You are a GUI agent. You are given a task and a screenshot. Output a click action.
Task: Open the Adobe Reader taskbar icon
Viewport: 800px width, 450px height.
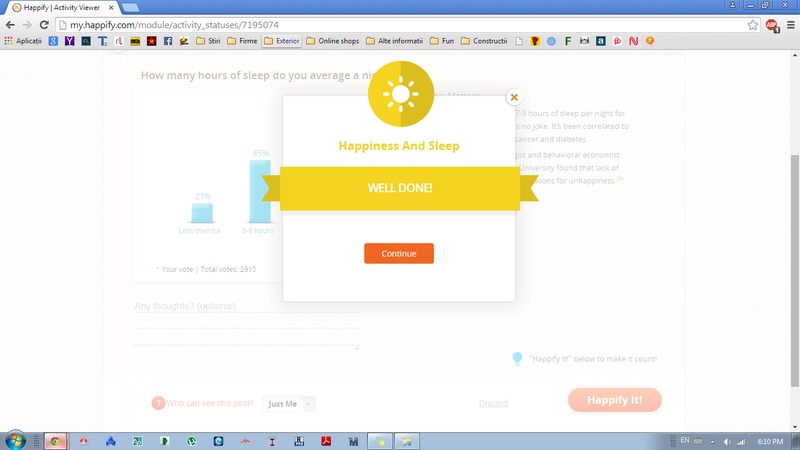326,441
